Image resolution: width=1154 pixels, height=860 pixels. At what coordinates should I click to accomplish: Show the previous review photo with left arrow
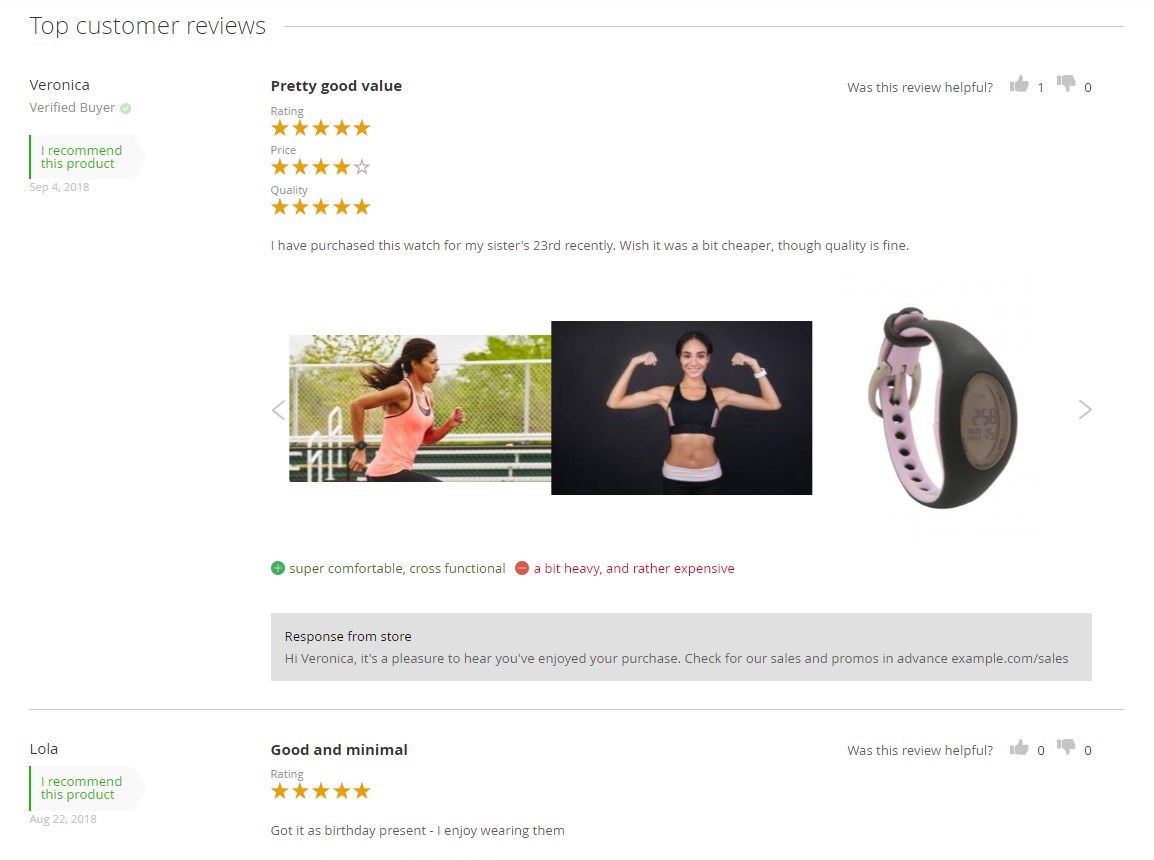pyautogui.click(x=278, y=410)
